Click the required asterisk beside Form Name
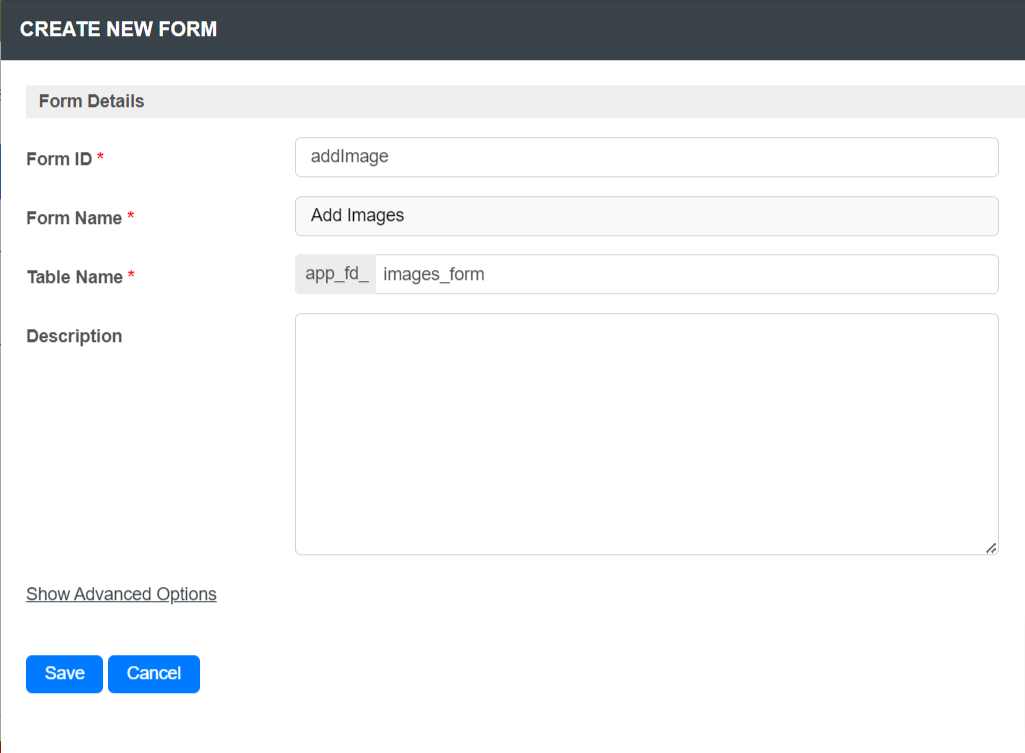 click(131, 218)
